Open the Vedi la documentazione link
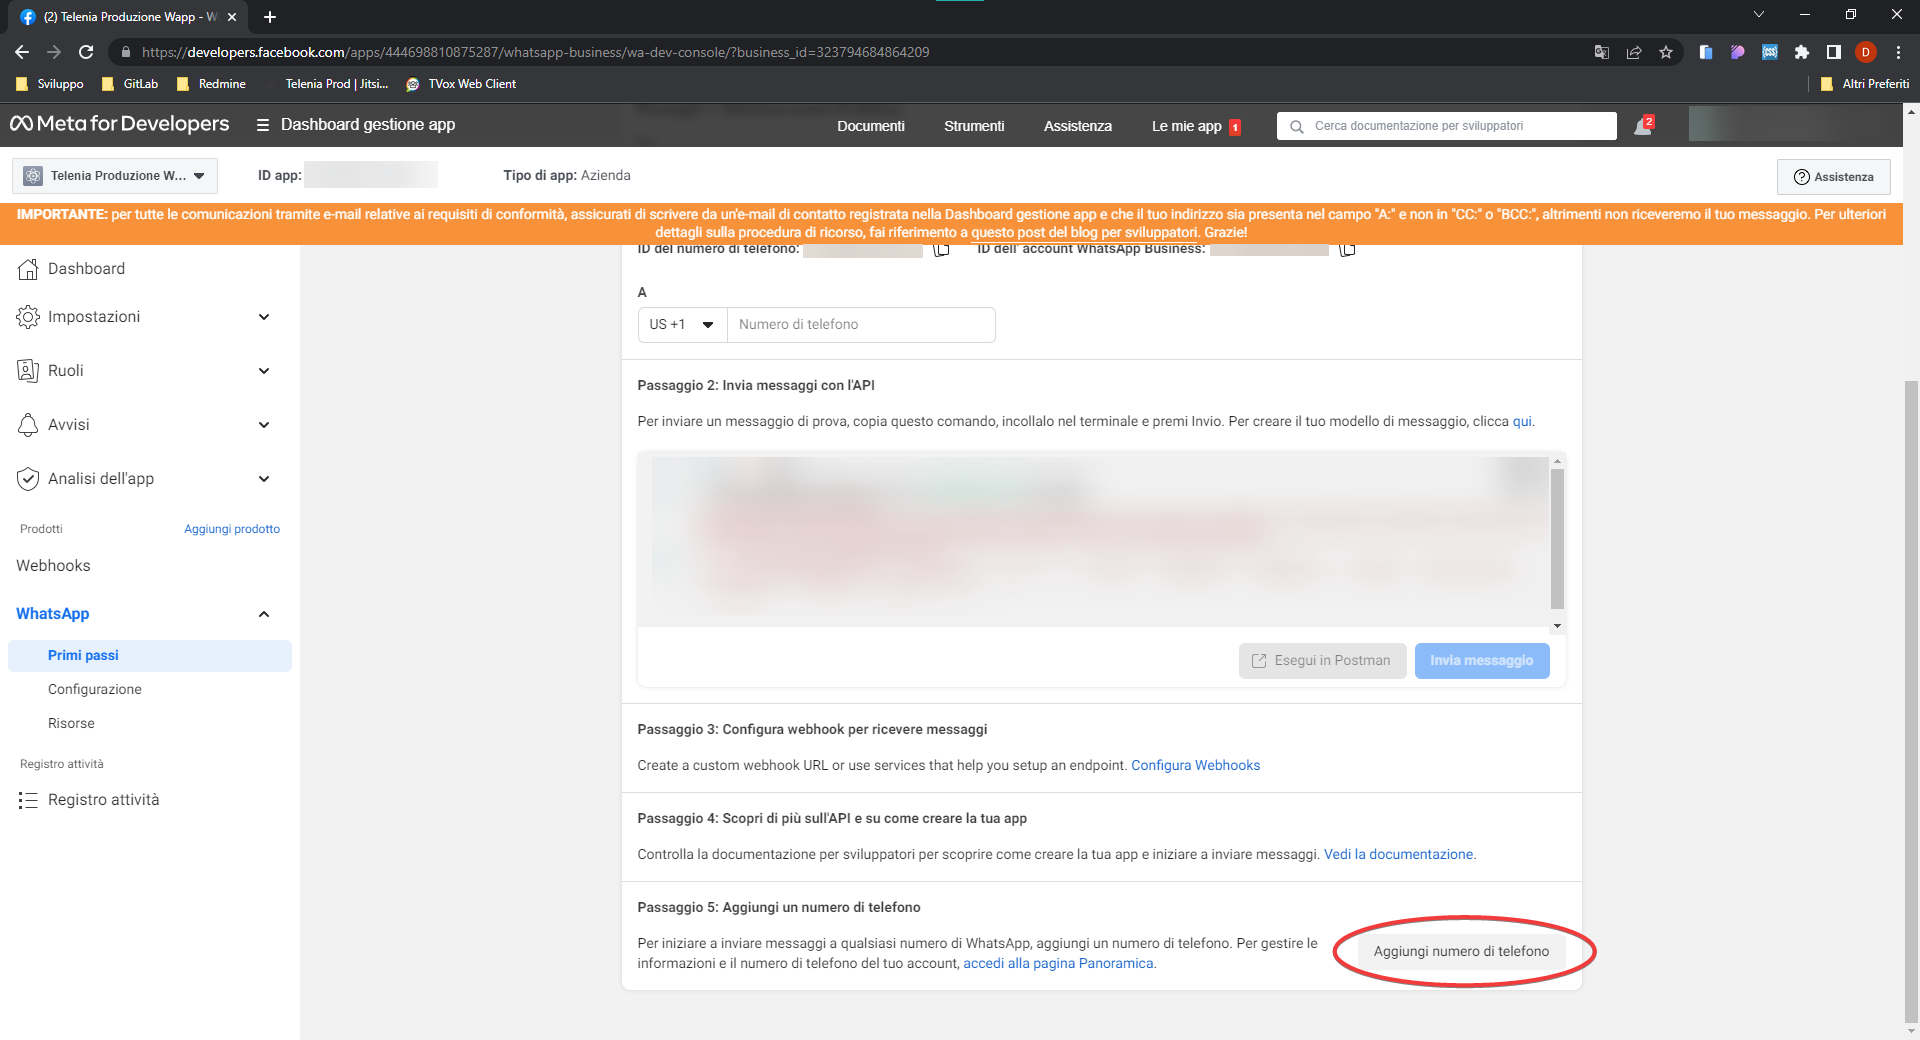Viewport: 1920px width, 1040px height. [x=1399, y=855]
